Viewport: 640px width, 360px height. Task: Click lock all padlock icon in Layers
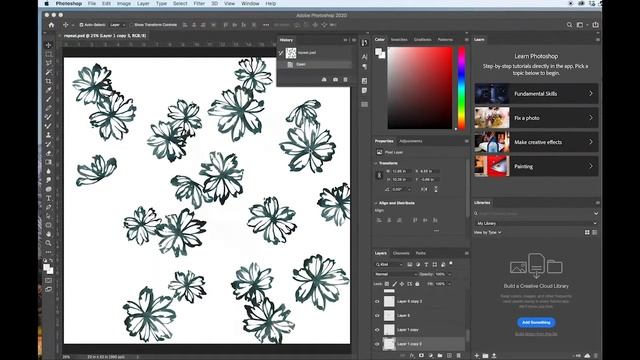417,284
